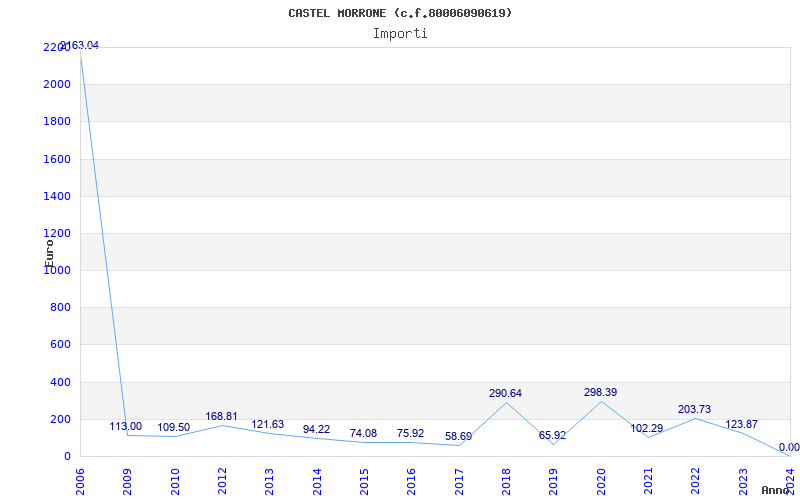This screenshot has width=800, height=500.
Task: Click the 1200 y-axis tick label
Action: click(56, 234)
